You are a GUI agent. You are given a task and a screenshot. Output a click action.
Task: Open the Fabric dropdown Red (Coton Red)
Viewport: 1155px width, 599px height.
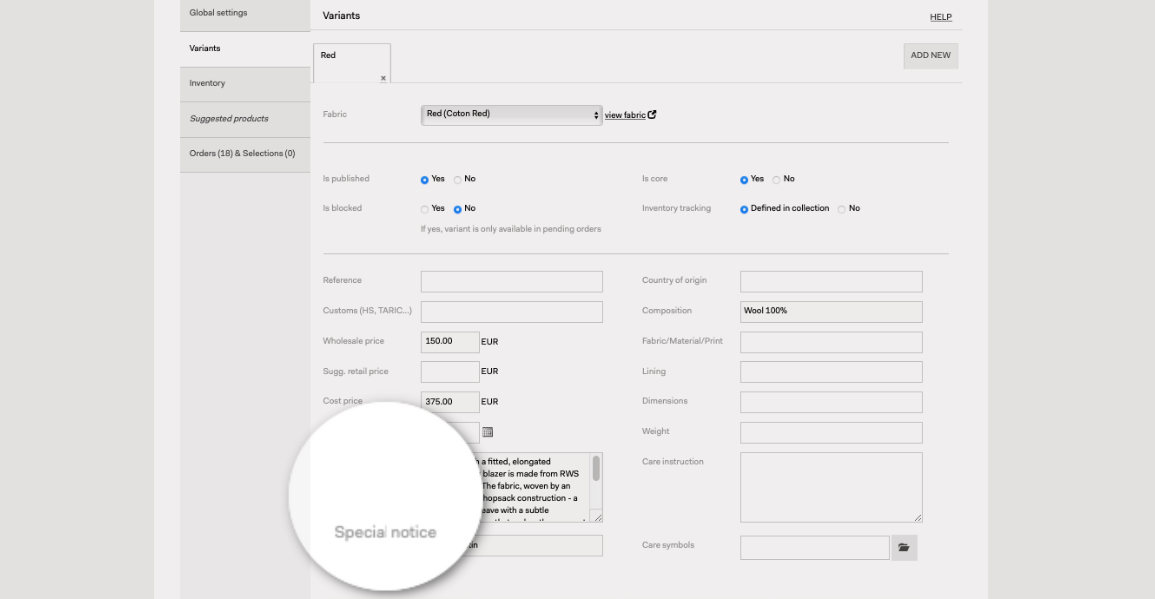click(x=511, y=115)
